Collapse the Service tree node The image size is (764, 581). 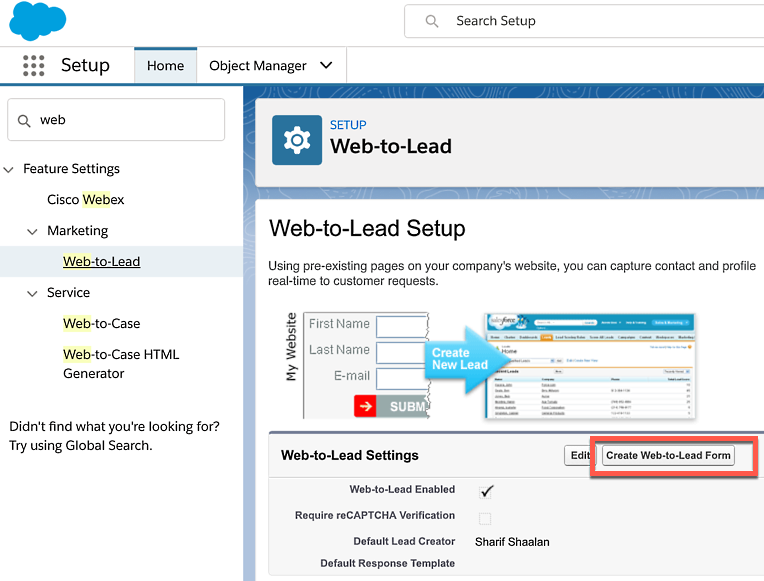click(x=32, y=293)
